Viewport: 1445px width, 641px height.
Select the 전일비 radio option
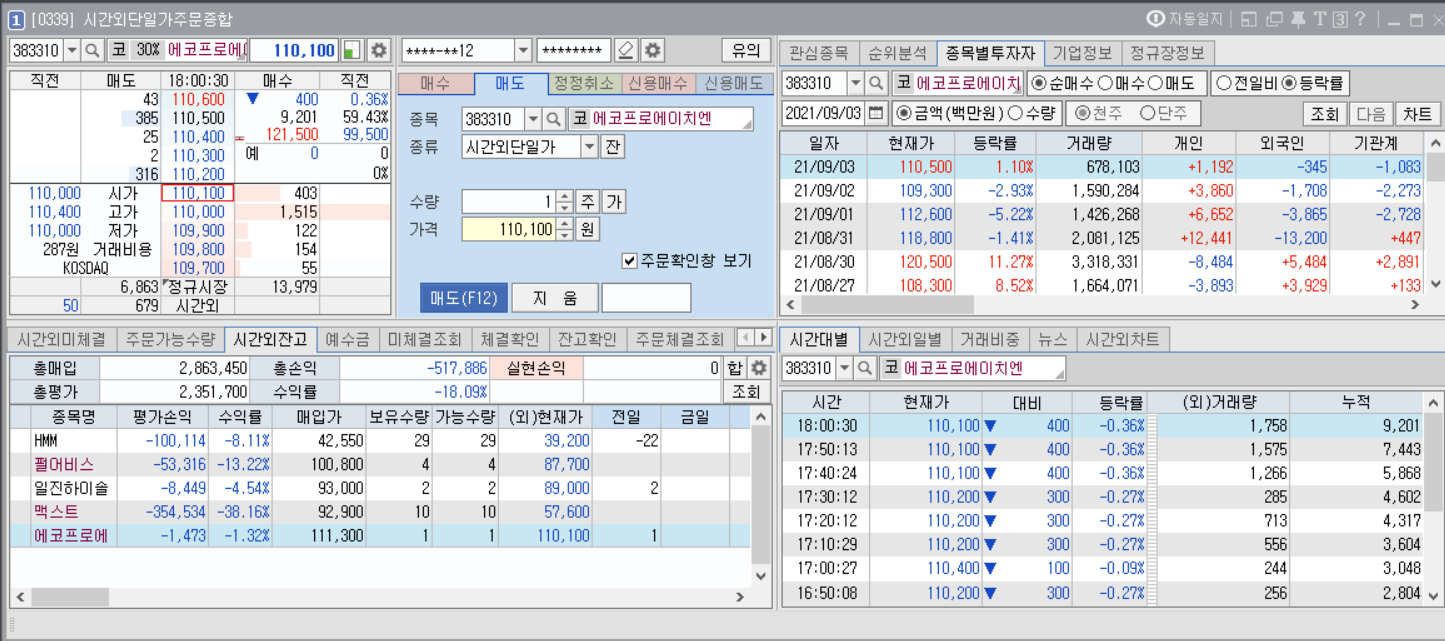pyautogui.click(x=1222, y=83)
